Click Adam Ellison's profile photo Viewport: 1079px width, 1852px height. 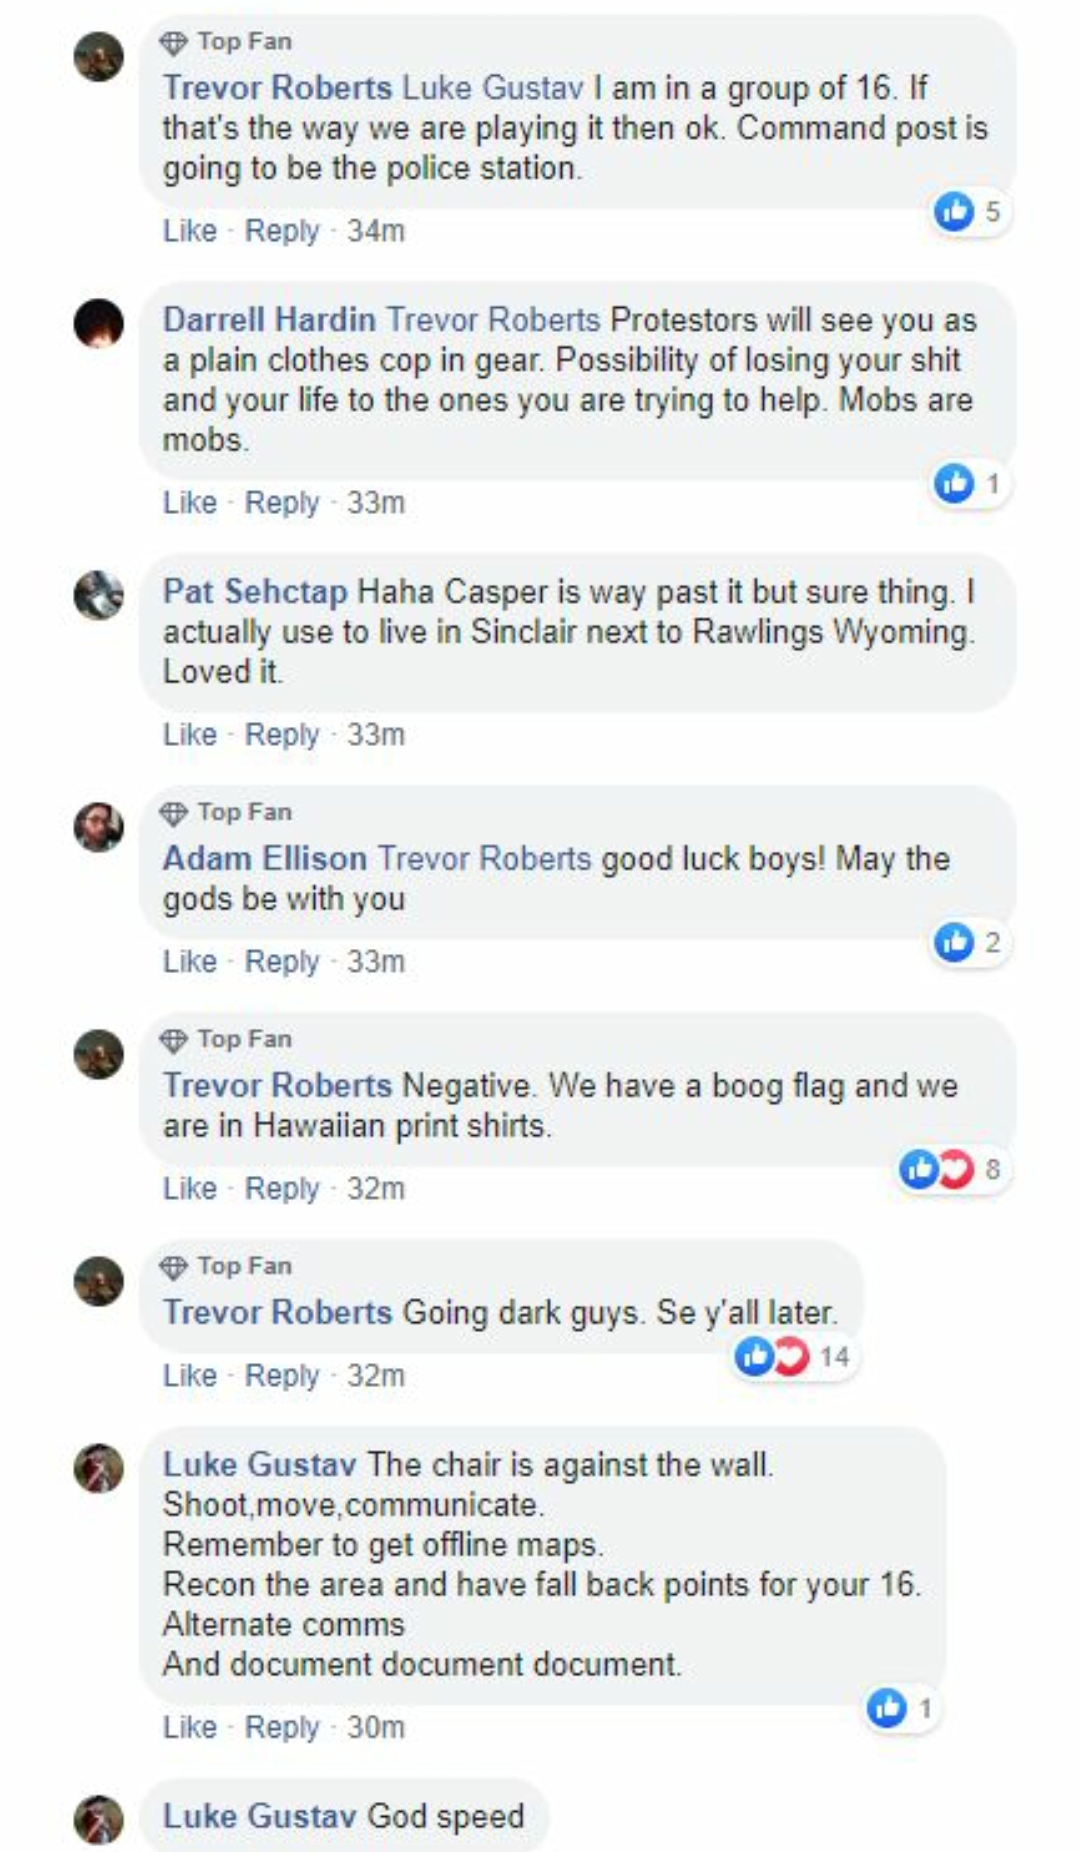99,827
